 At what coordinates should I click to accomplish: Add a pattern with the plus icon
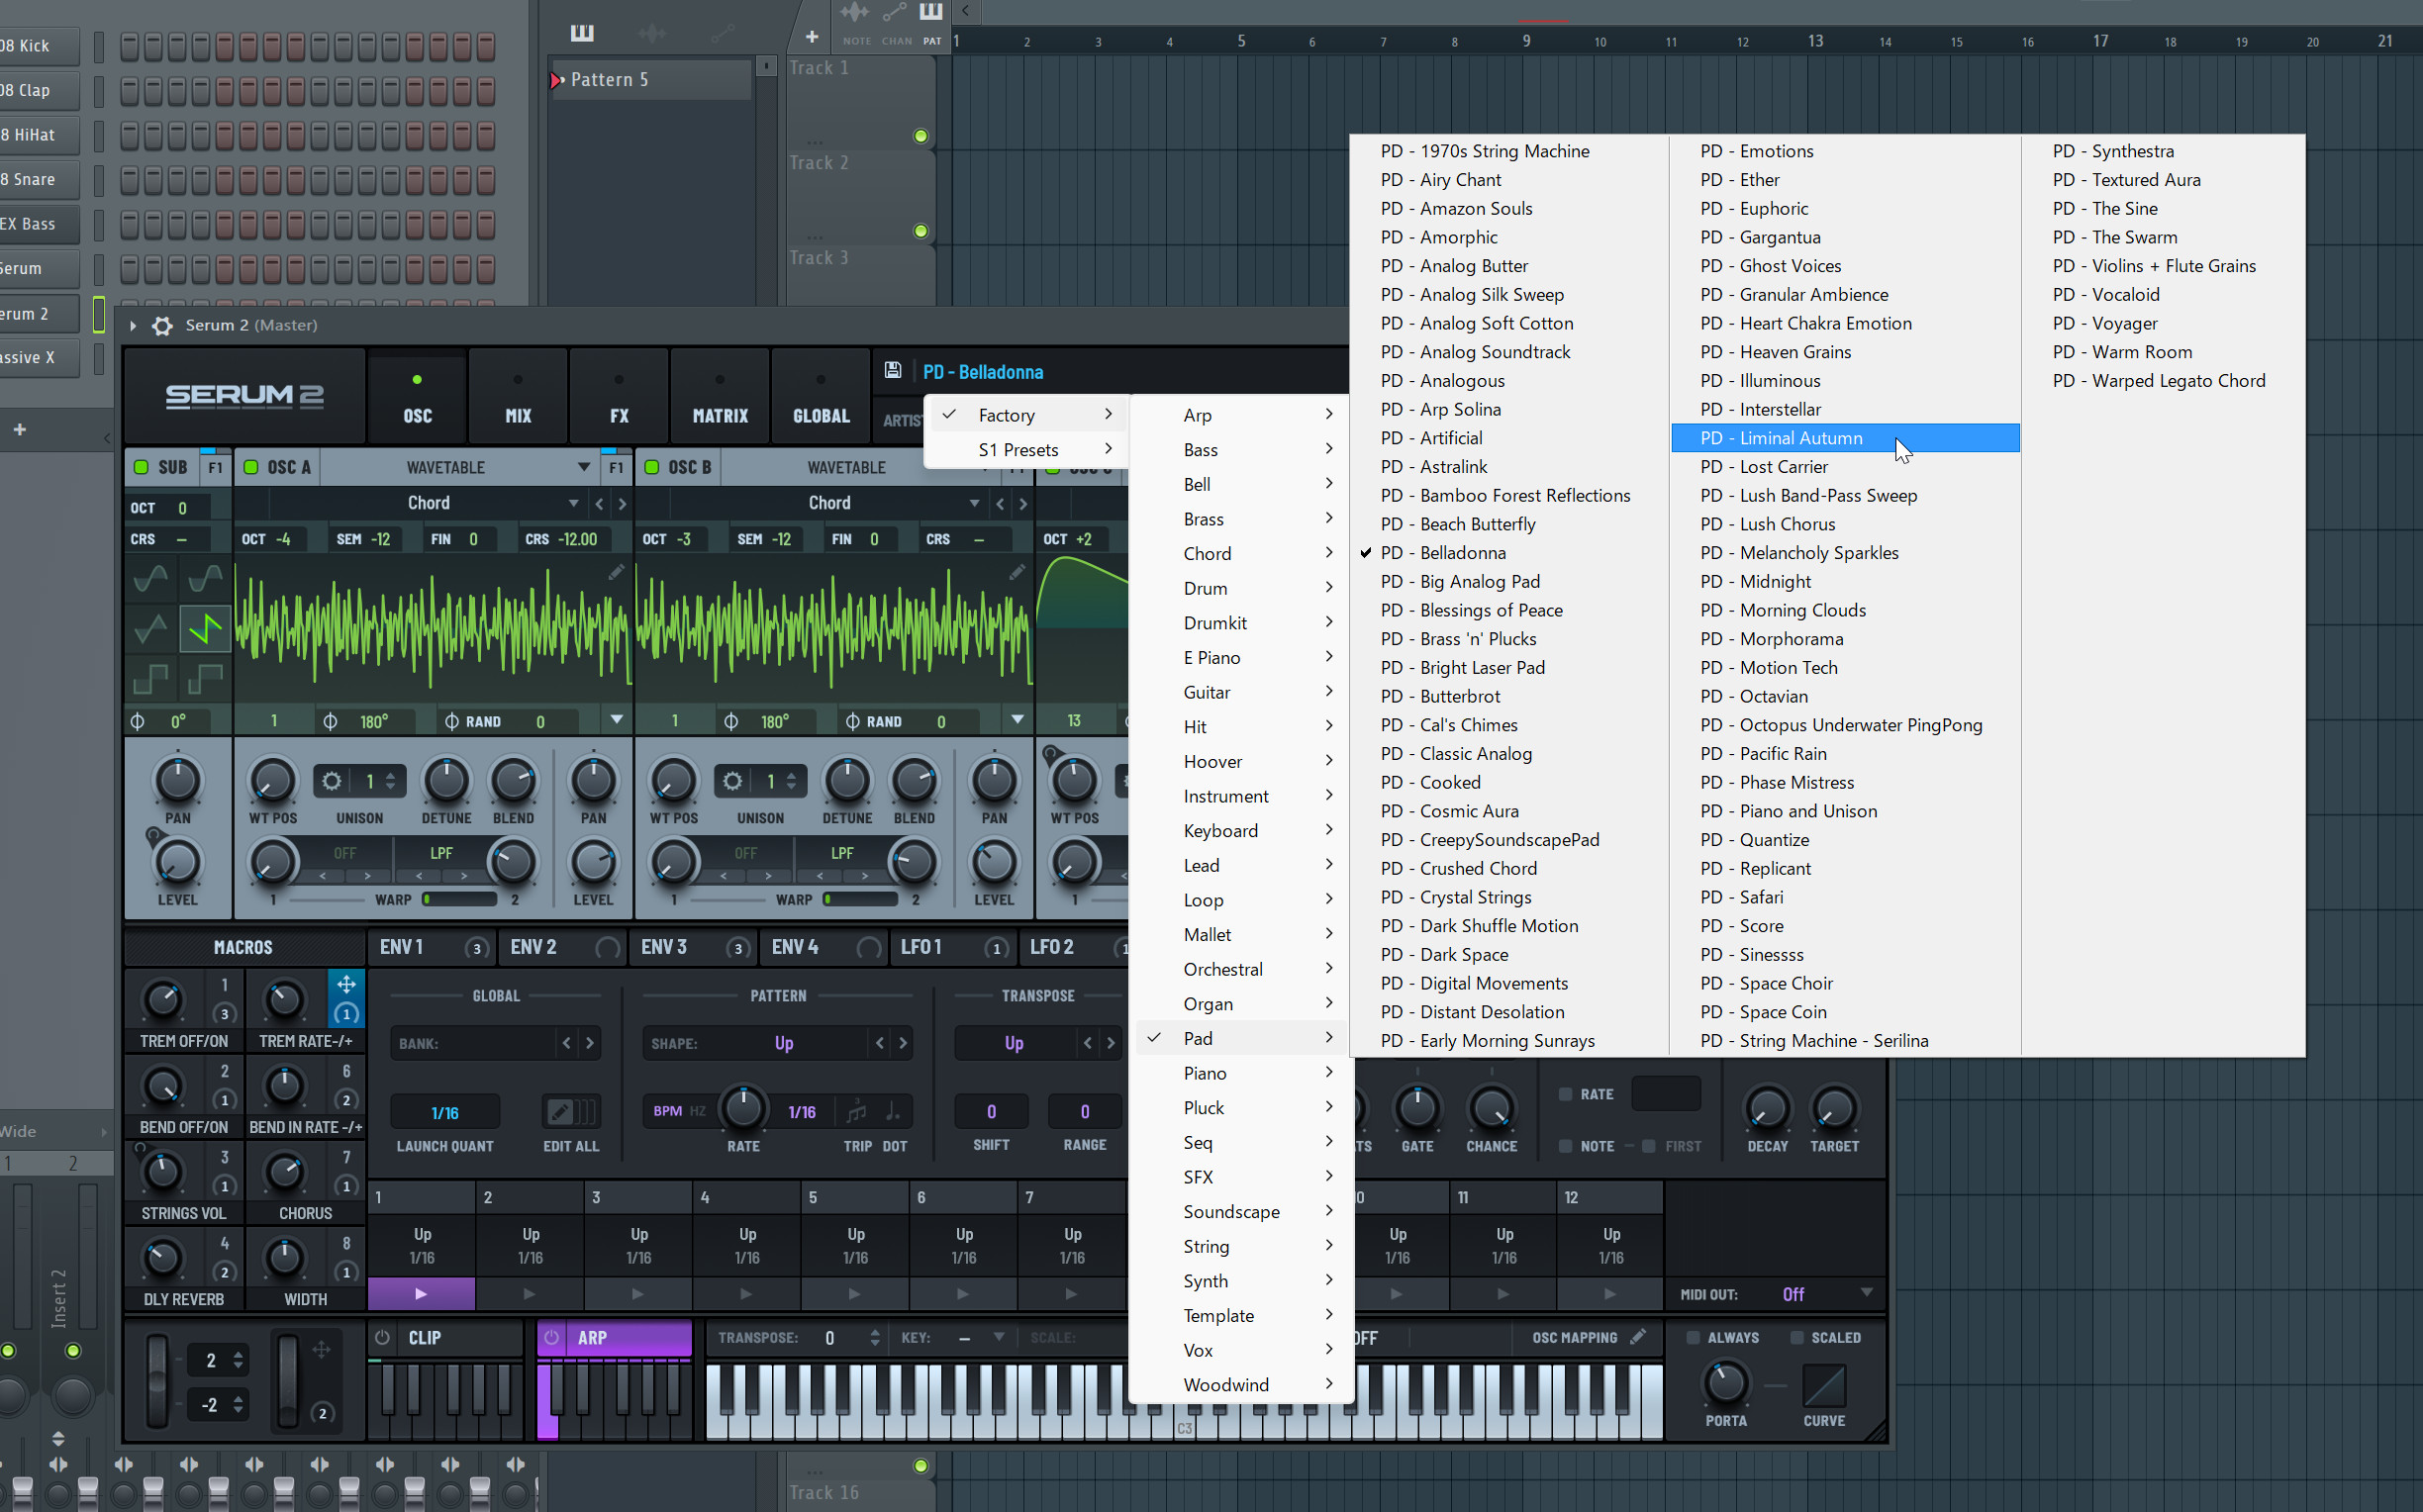point(812,37)
